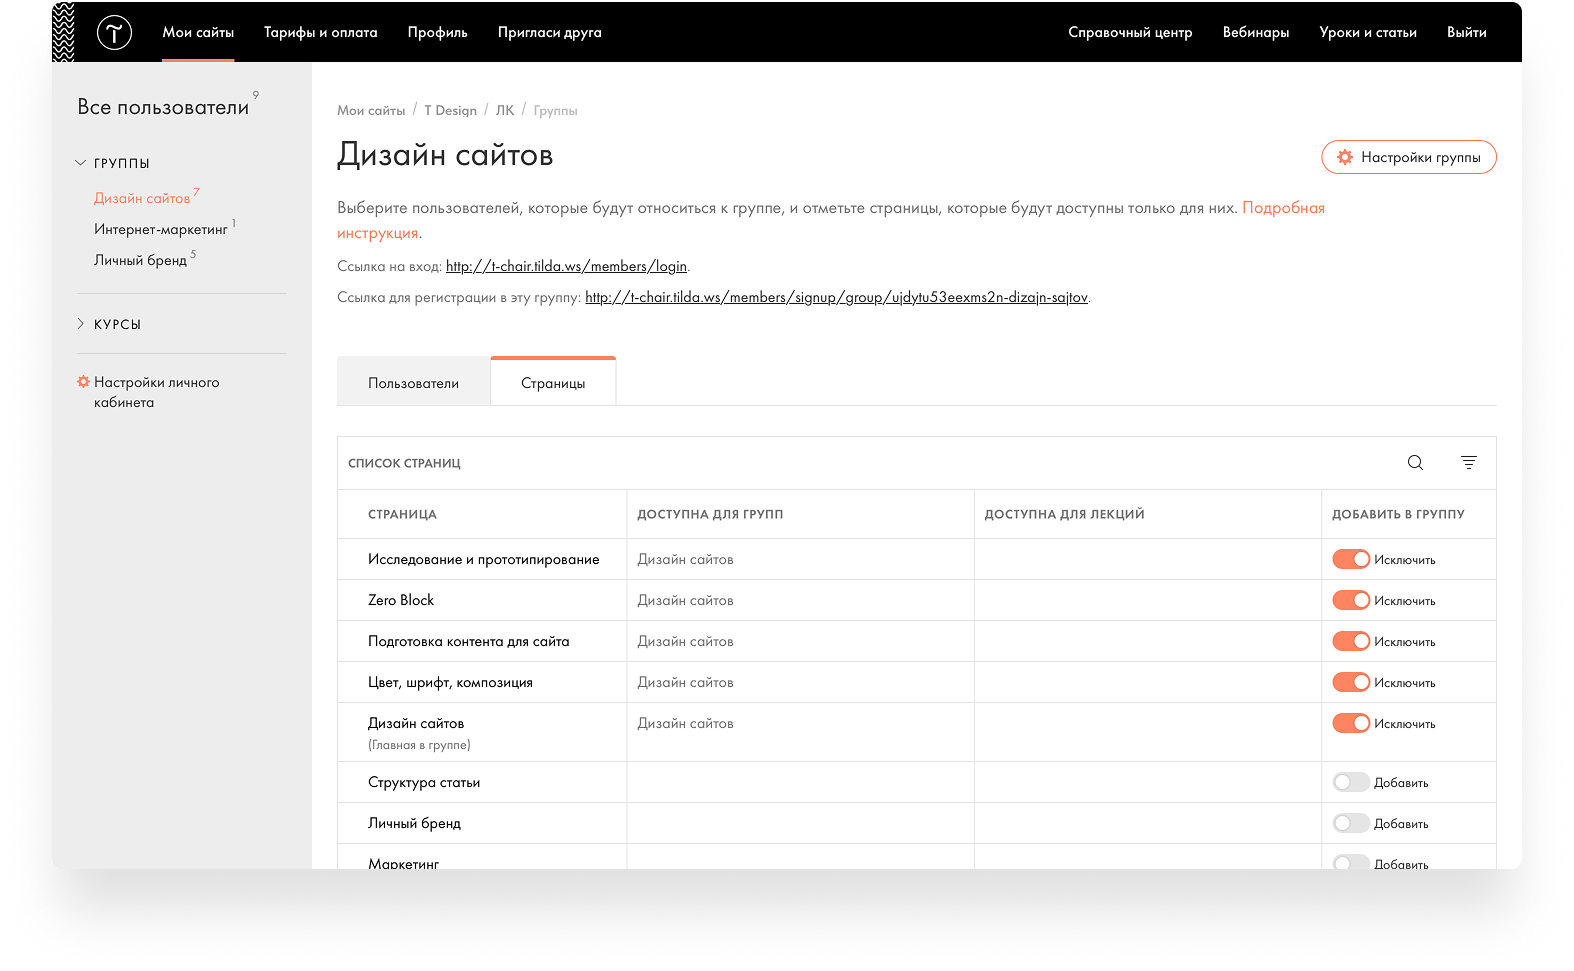The width and height of the screenshot is (1574, 971).
Task: Toggle off the Цвет, шрифт, композиция page
Action: click(x=1350, y=682)
